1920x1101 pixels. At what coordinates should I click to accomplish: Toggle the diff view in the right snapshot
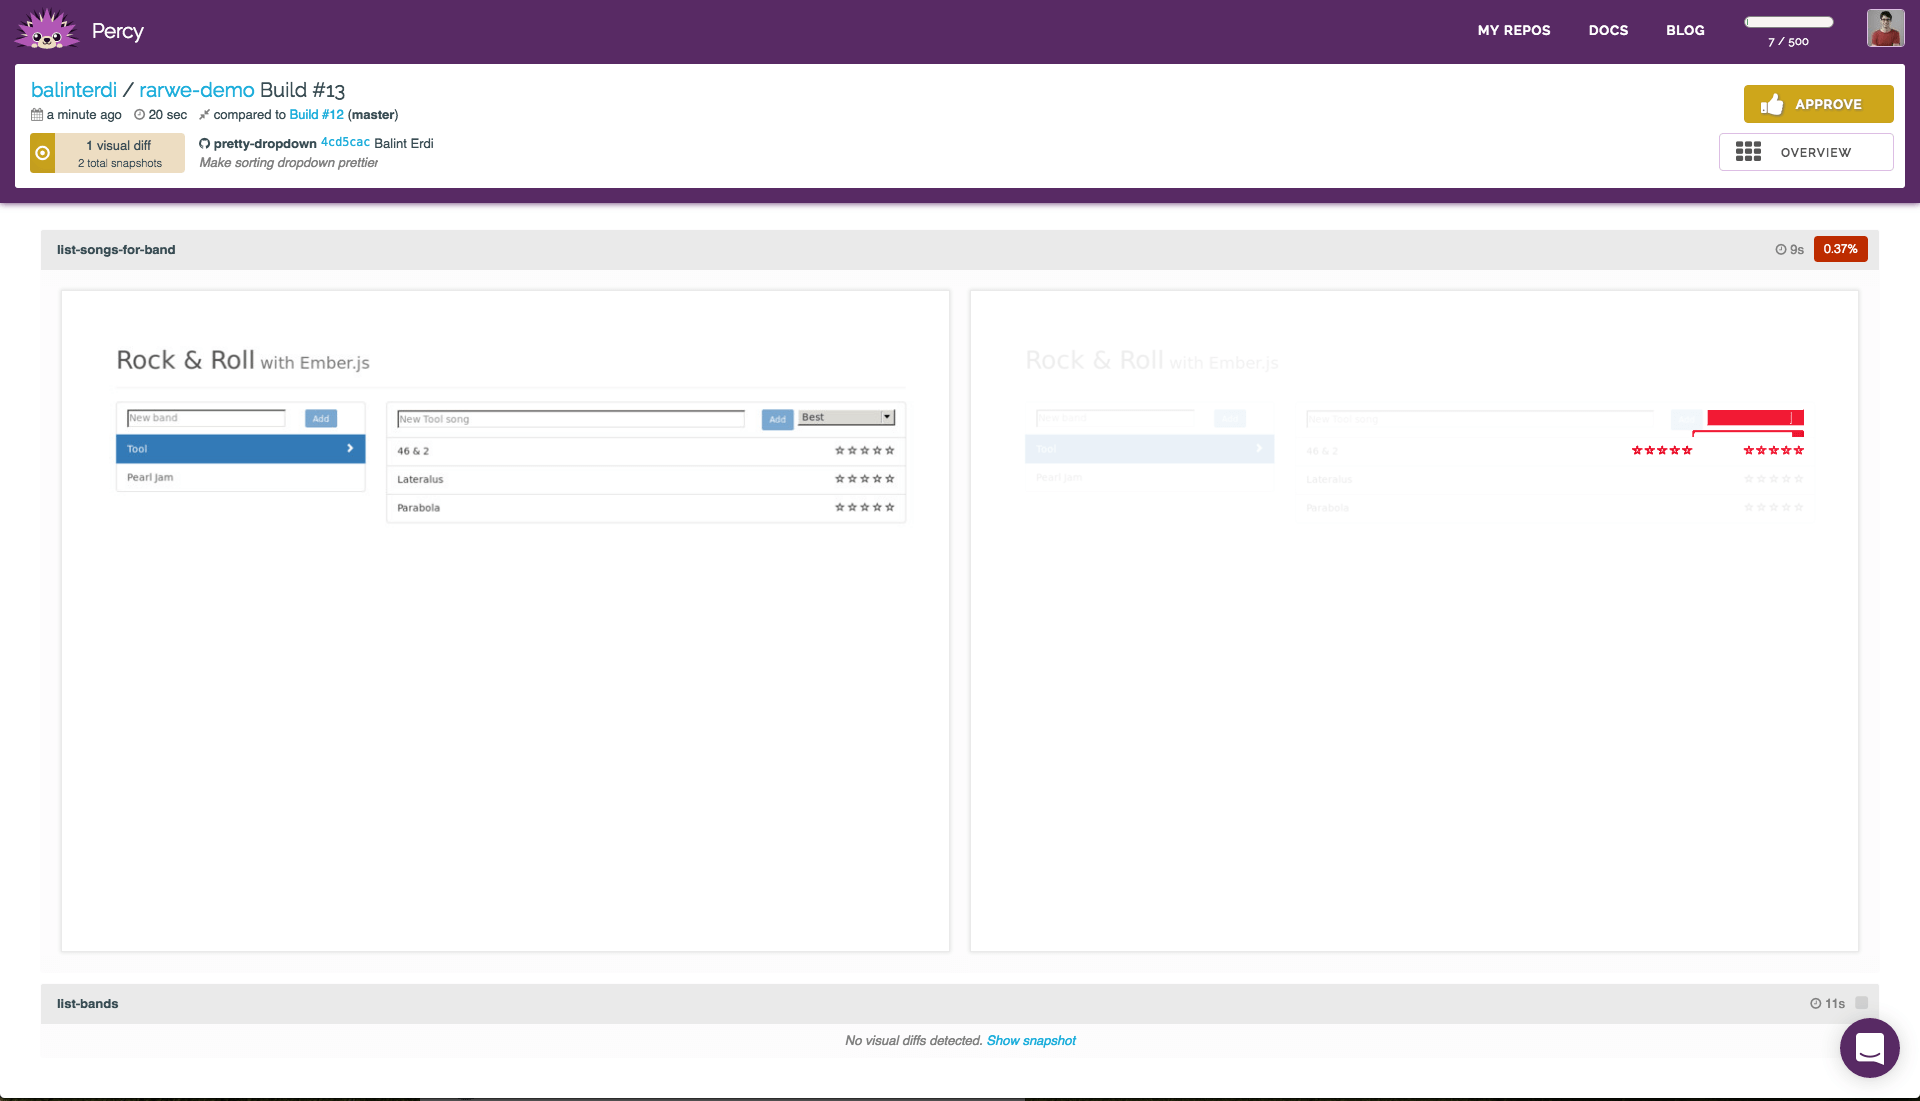[1414, 620]
